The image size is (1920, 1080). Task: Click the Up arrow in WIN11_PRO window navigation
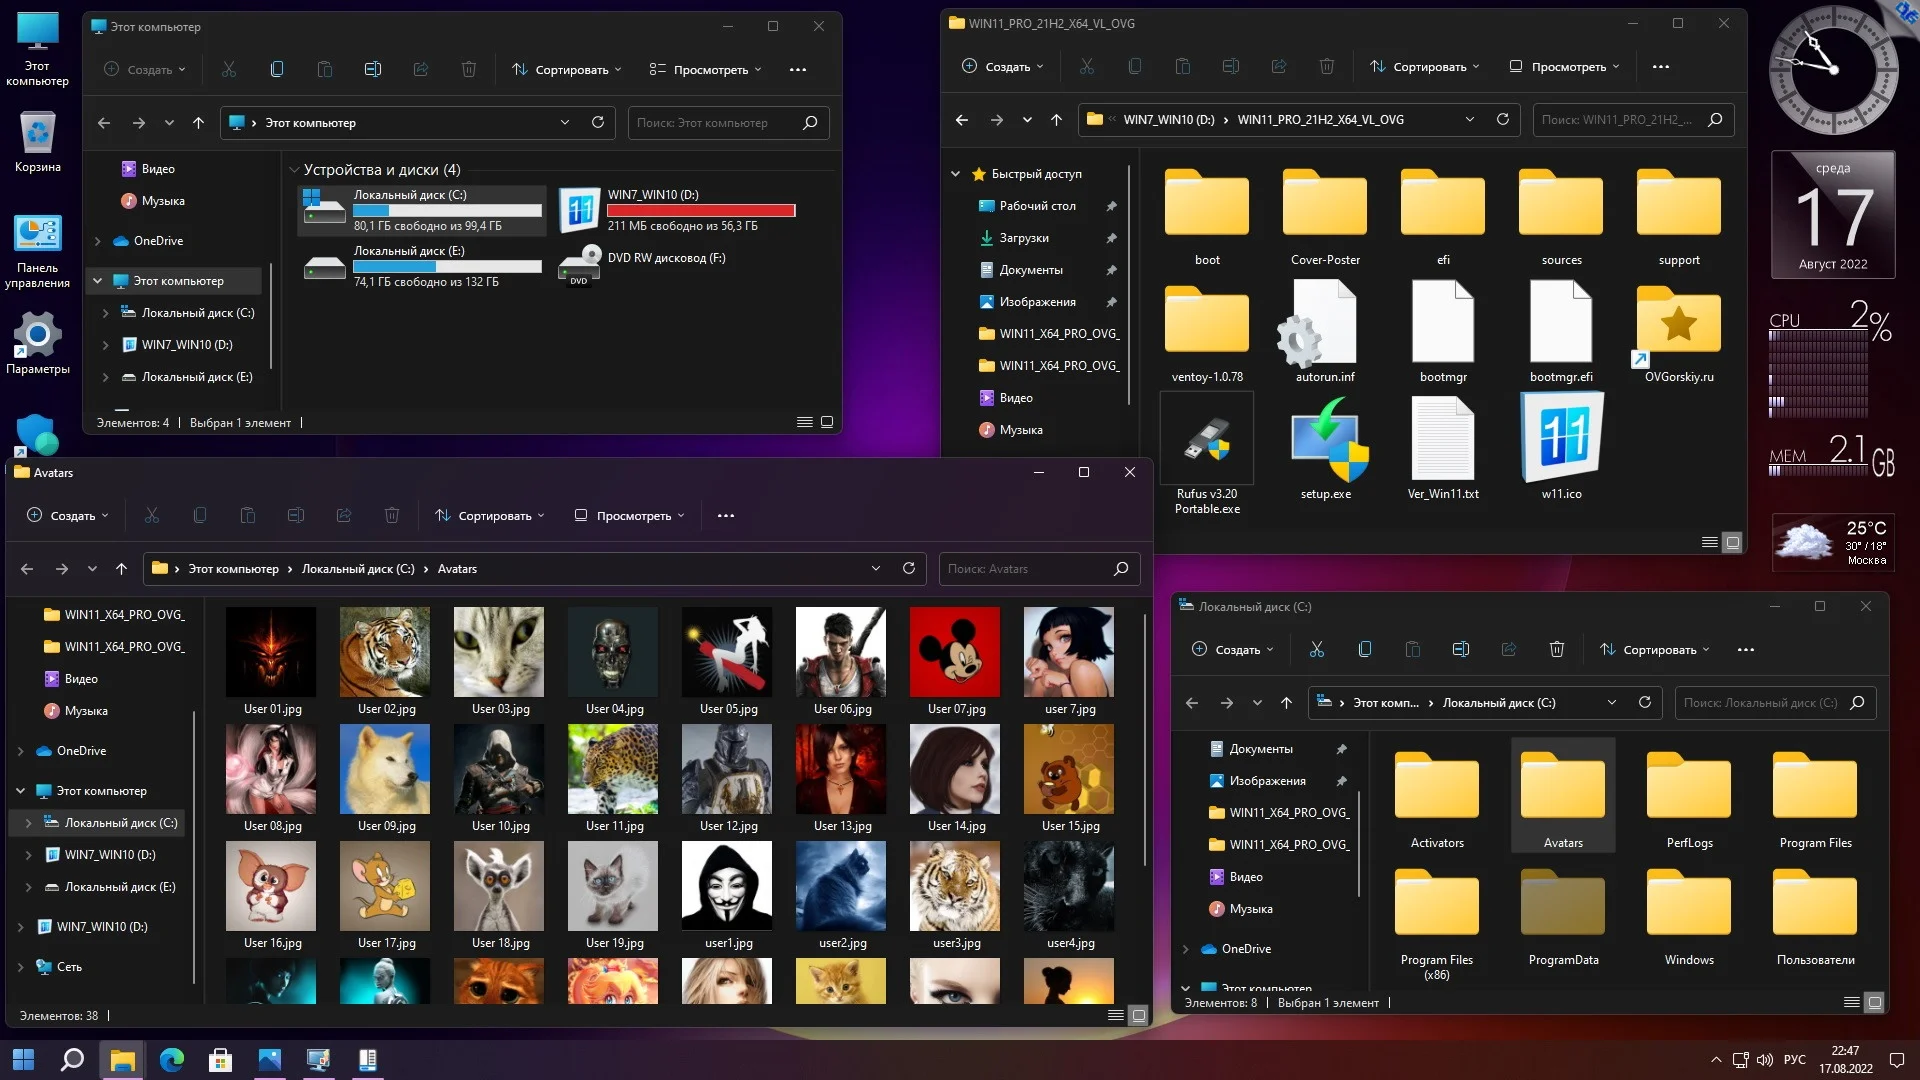(x=1056, y=119)
